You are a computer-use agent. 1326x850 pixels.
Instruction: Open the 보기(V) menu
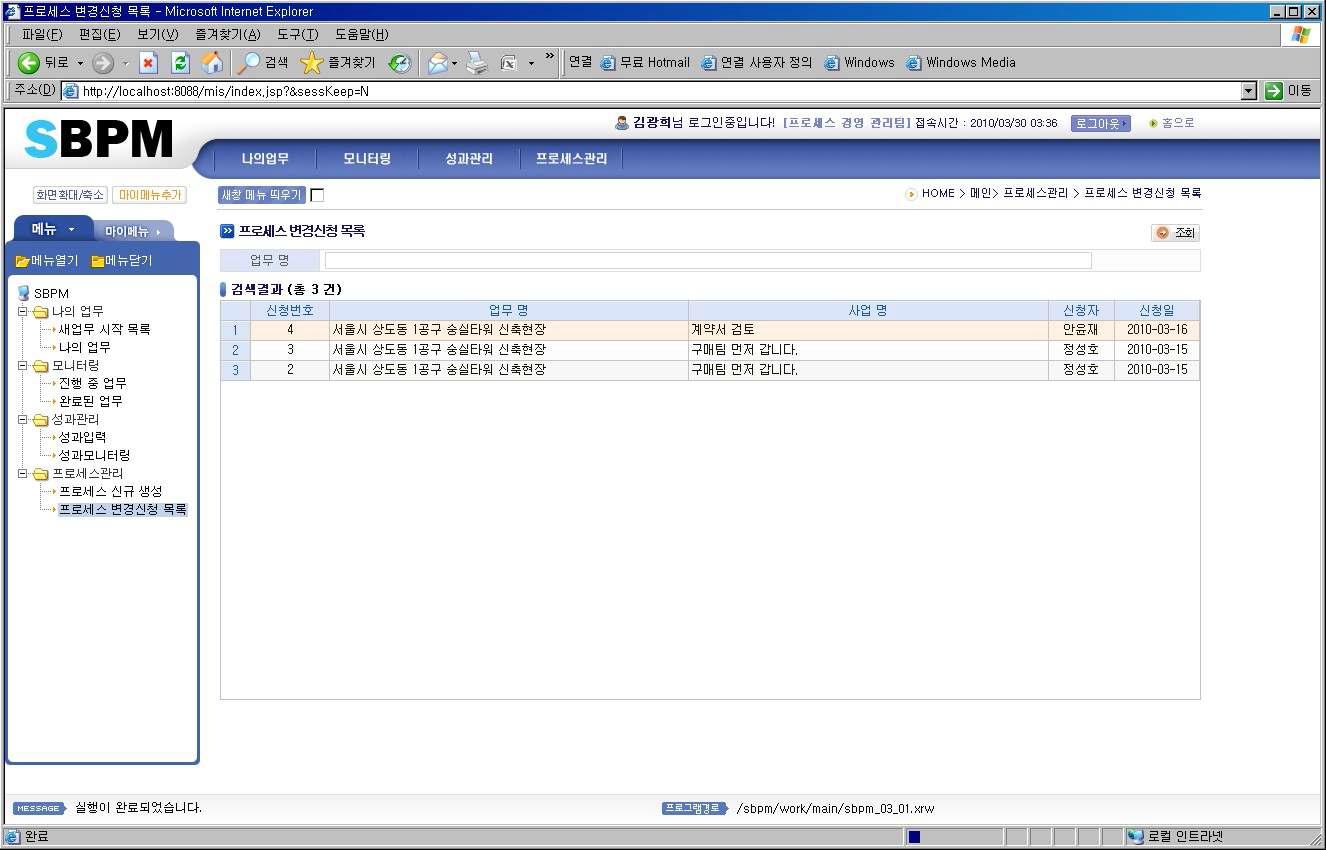pyautogui.click(x=157, y=35)
